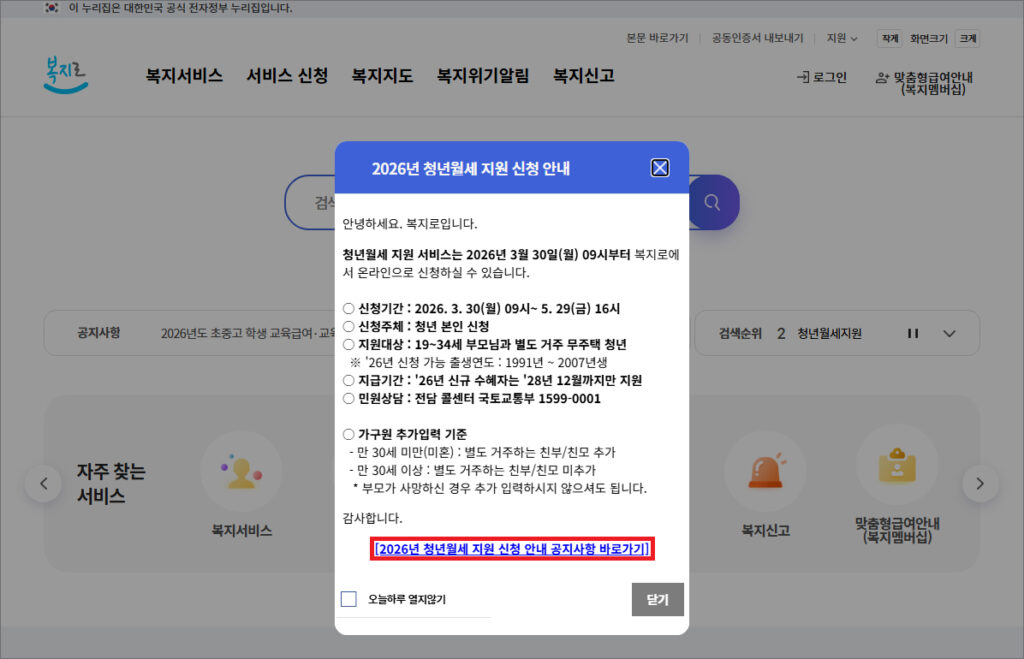Set screen size to 크게
Image resolution: width=1024 pixels, height=659 pixels.
coord(967,39)
